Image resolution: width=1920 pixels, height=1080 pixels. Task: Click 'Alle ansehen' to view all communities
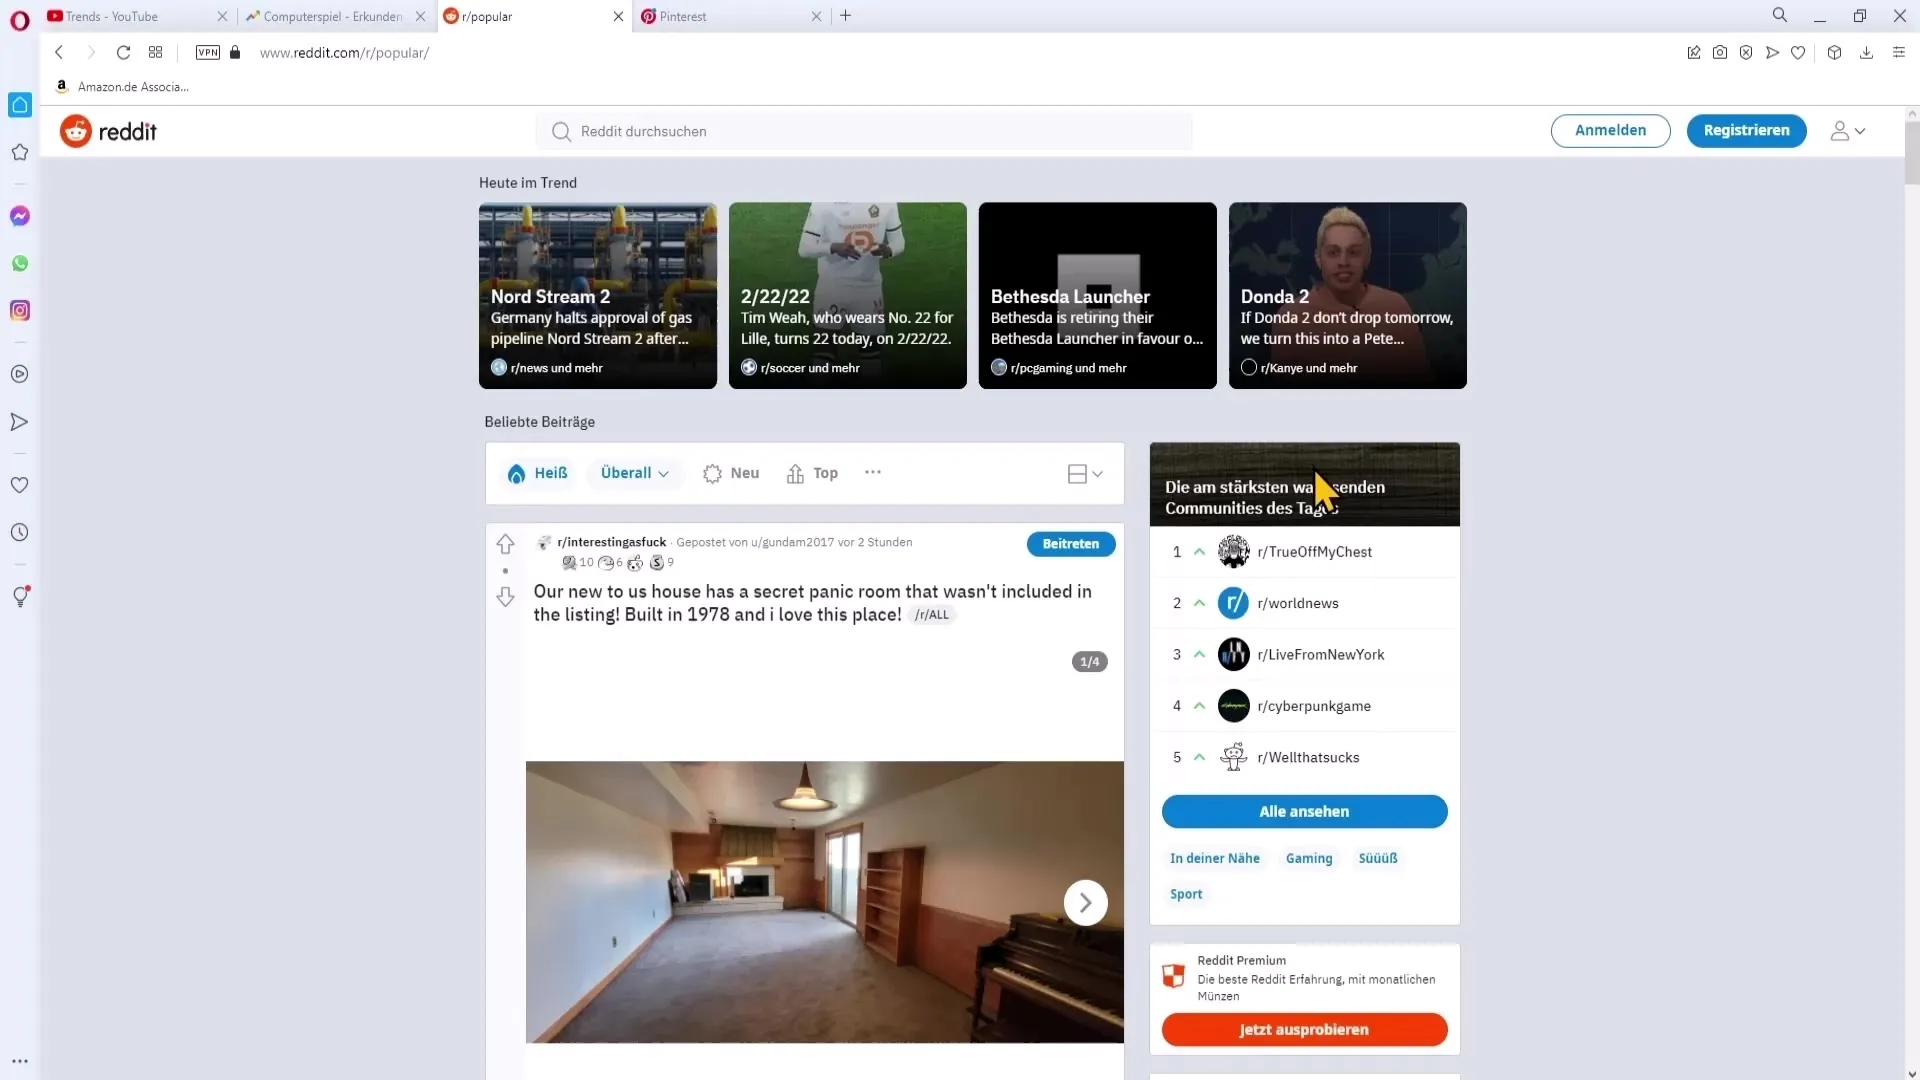tap(1303, 811)
